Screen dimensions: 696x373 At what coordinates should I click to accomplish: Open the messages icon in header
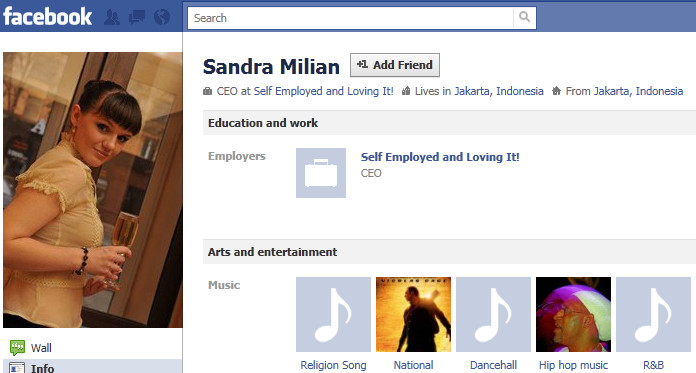click(137, 17)
